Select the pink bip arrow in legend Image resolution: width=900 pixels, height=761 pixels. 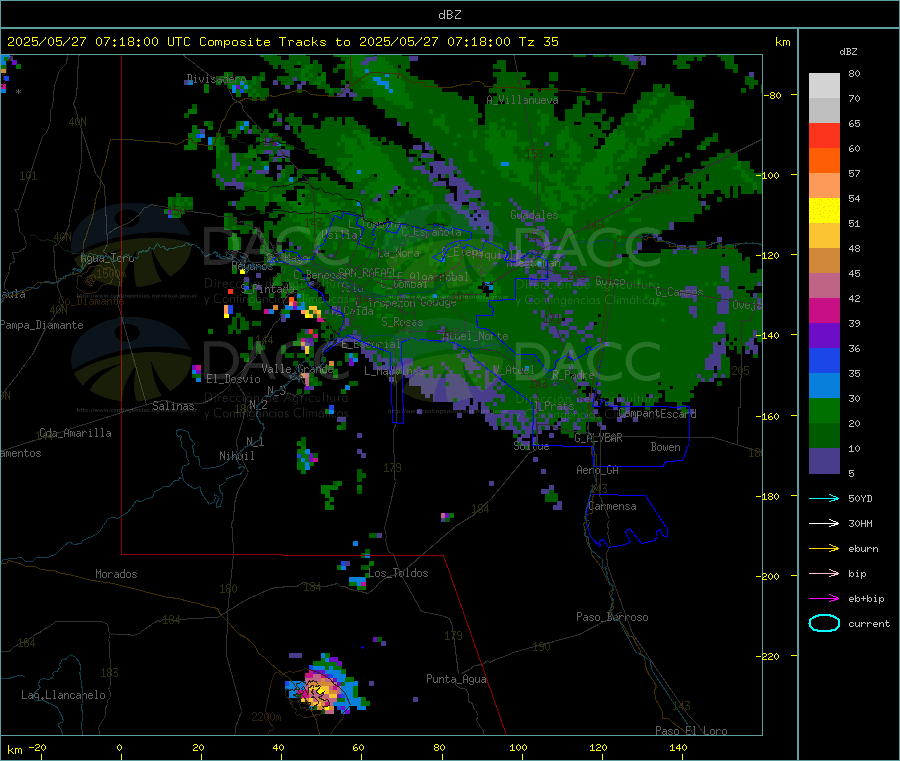[x=824, y=573]
